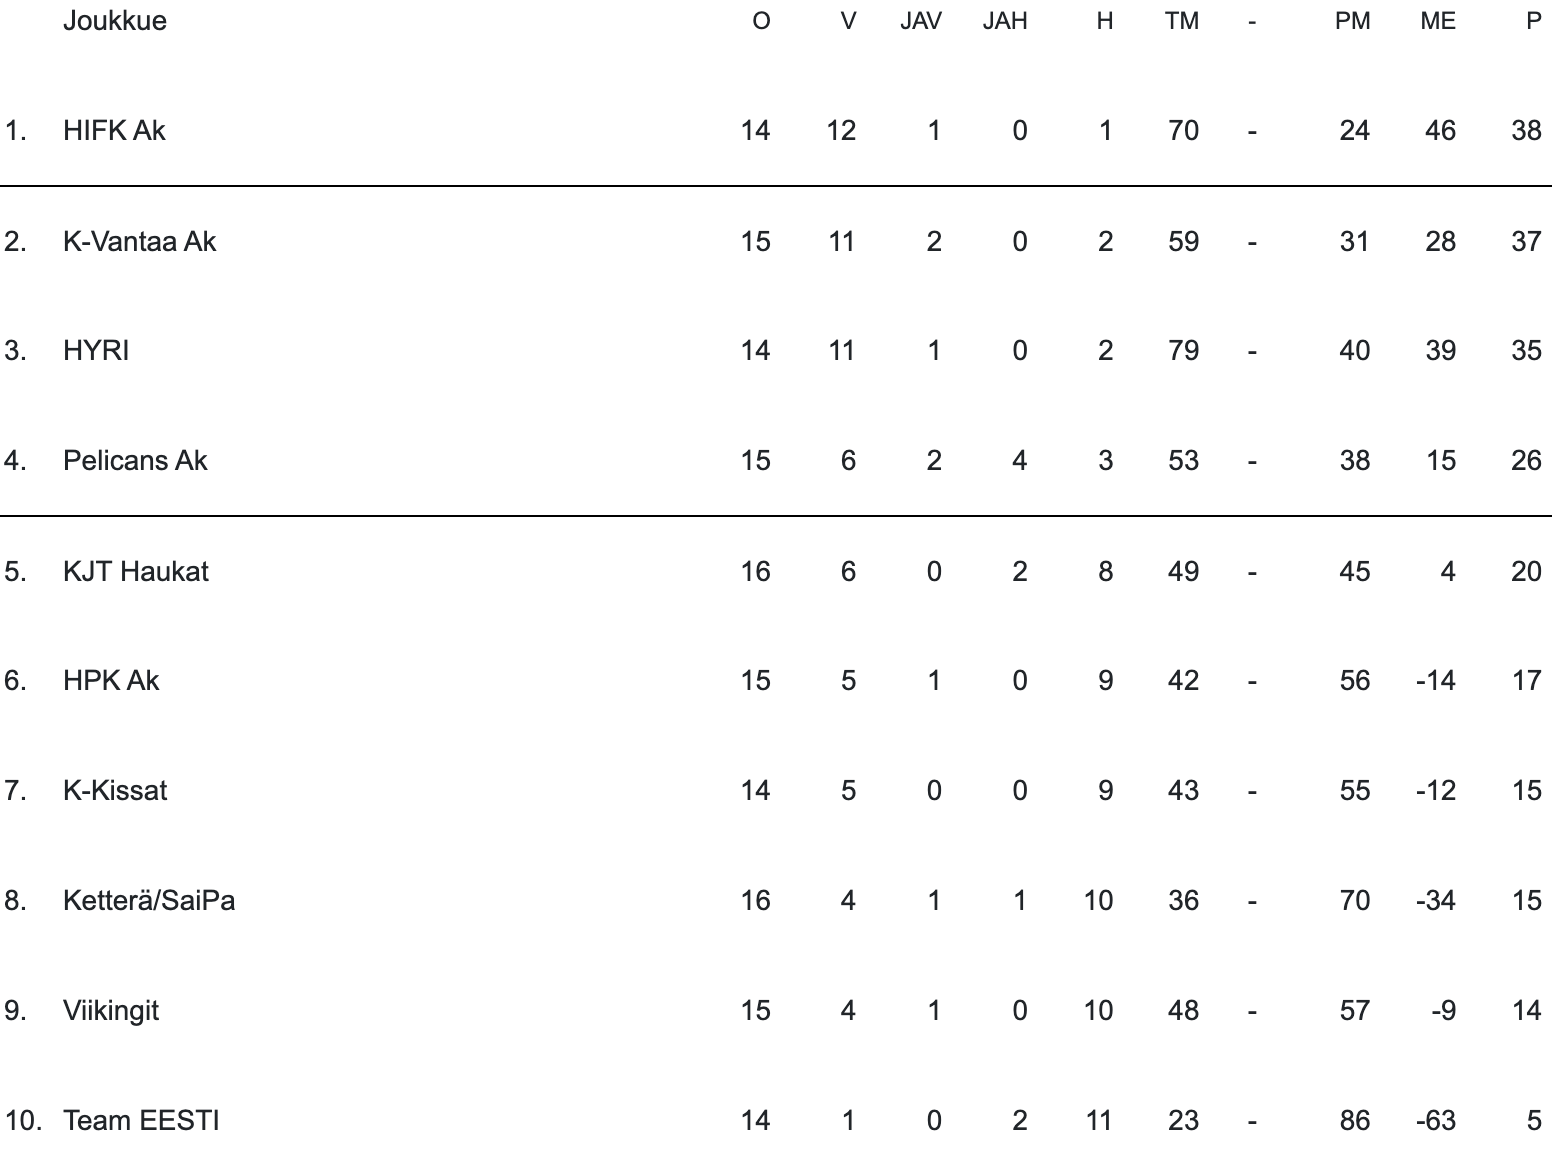Click the V wins column header
1560x1162 pixels.
pyautogui.click(x=848, y=21)
